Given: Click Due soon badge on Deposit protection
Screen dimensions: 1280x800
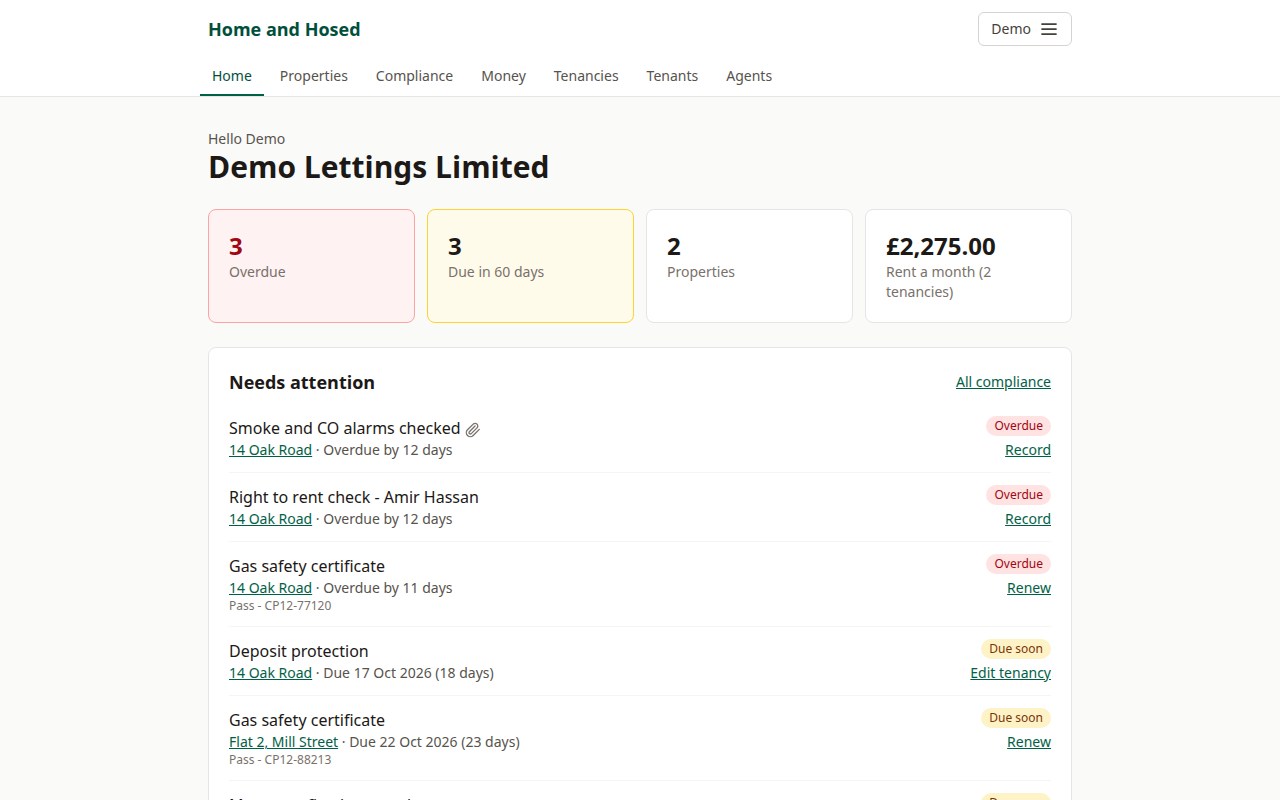Looking at the screenshot, I should click(1016, 649).
